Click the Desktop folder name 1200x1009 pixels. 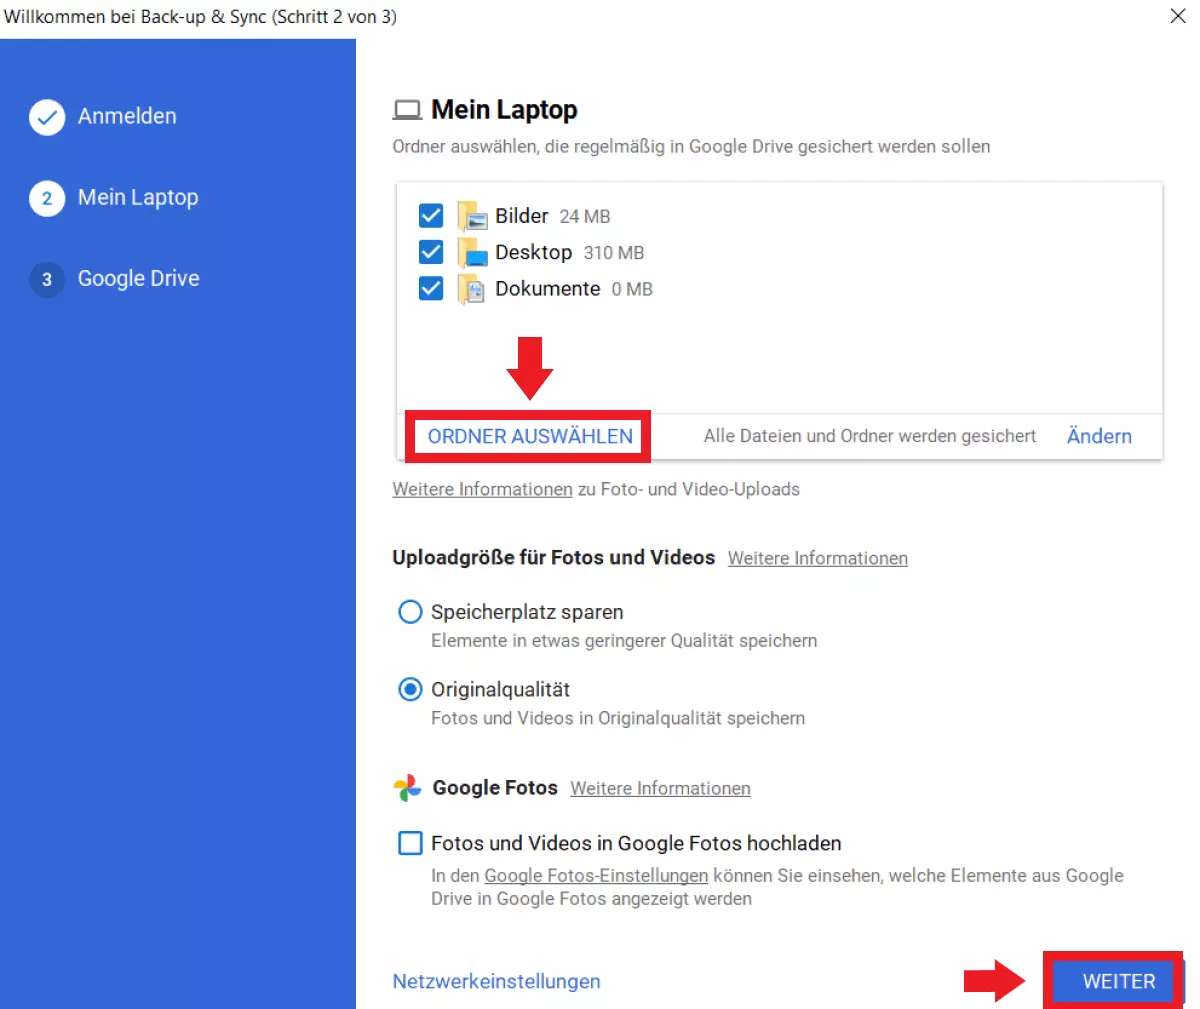point(533,252)
